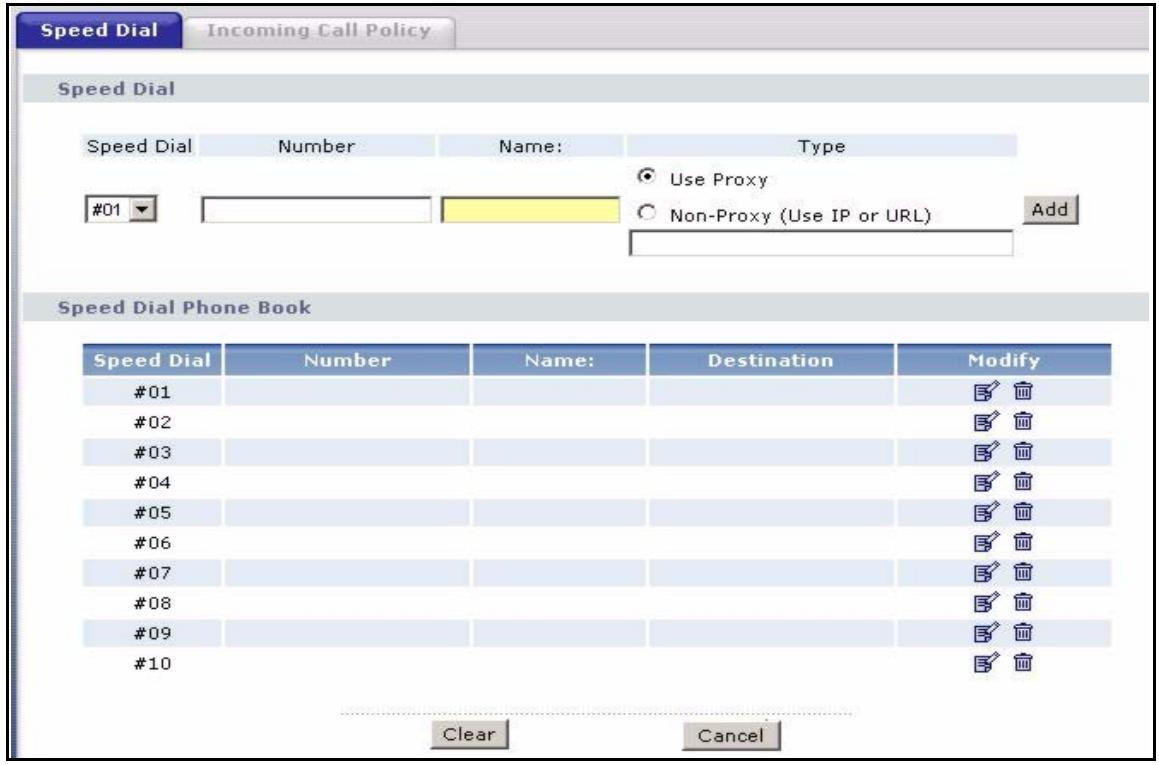
Task: Select the Use Proxy radio option
Action: pos(646,177)
